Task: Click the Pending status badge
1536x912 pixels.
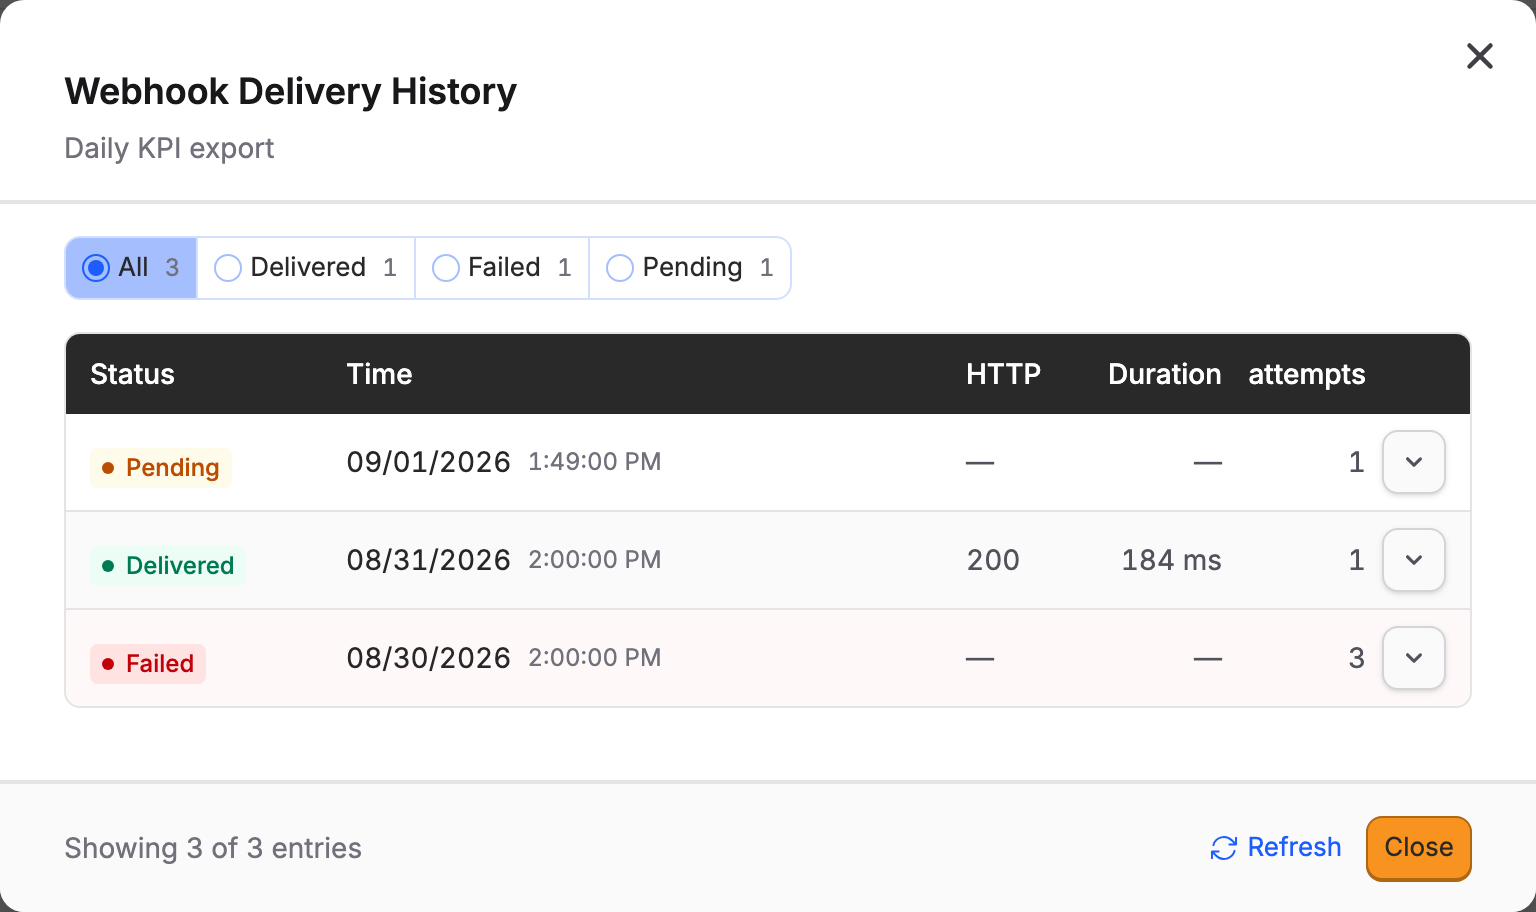Action: [x=161, y=468]
